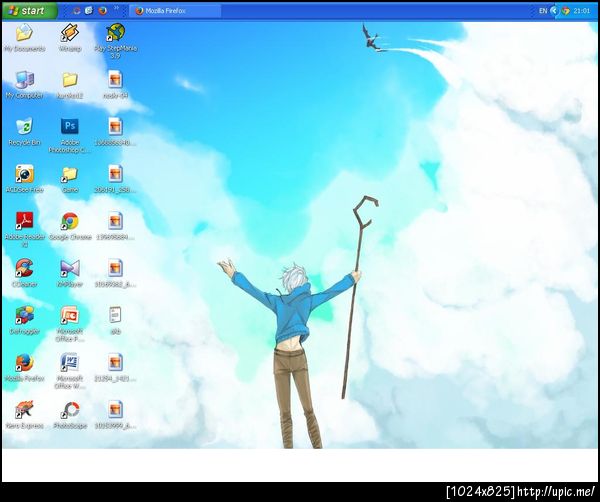Select the text file icon below KMPlayer row
The width and height of the screenshot is (600, 502).
[x=115, y=320]
